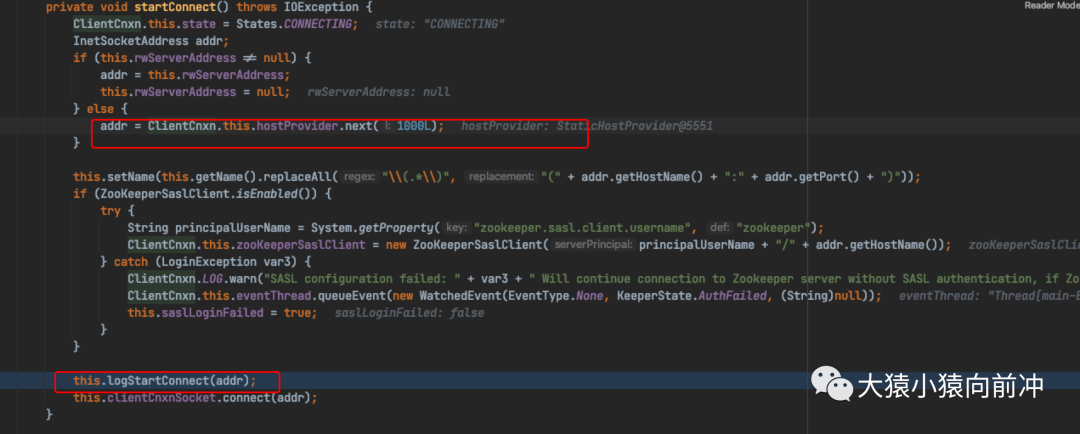
Task: Click string "zookeeper.sasl.client.username"
Action: [x=585, y=228]
